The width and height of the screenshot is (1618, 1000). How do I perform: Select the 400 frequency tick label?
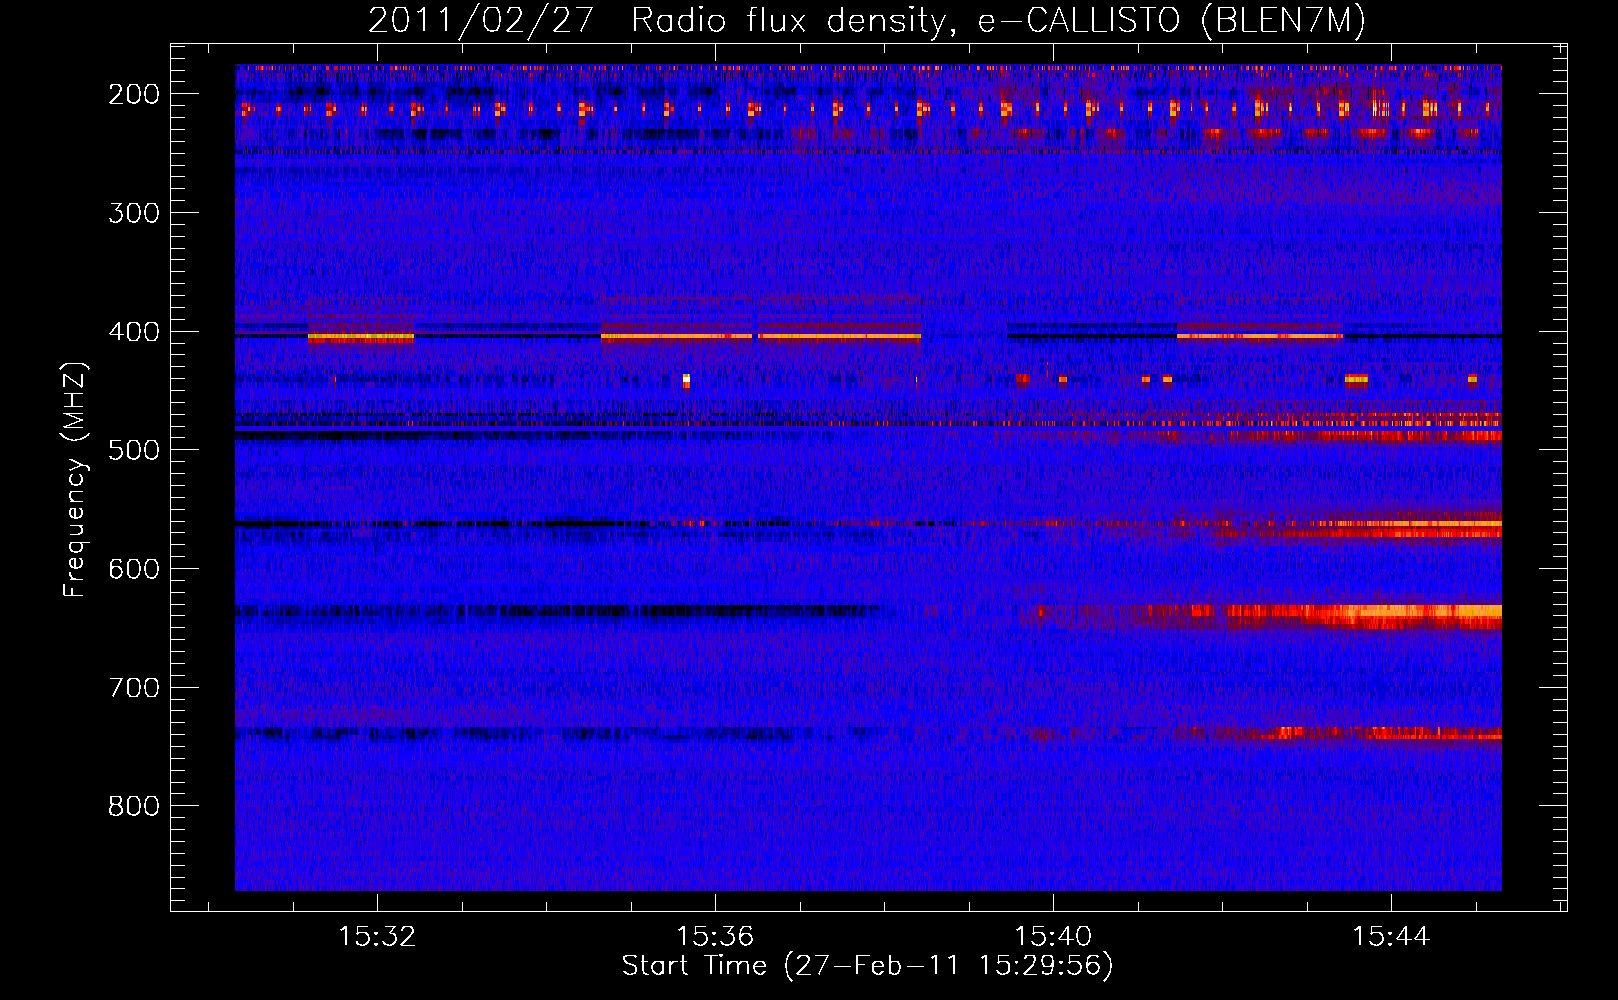click(134, 332)
